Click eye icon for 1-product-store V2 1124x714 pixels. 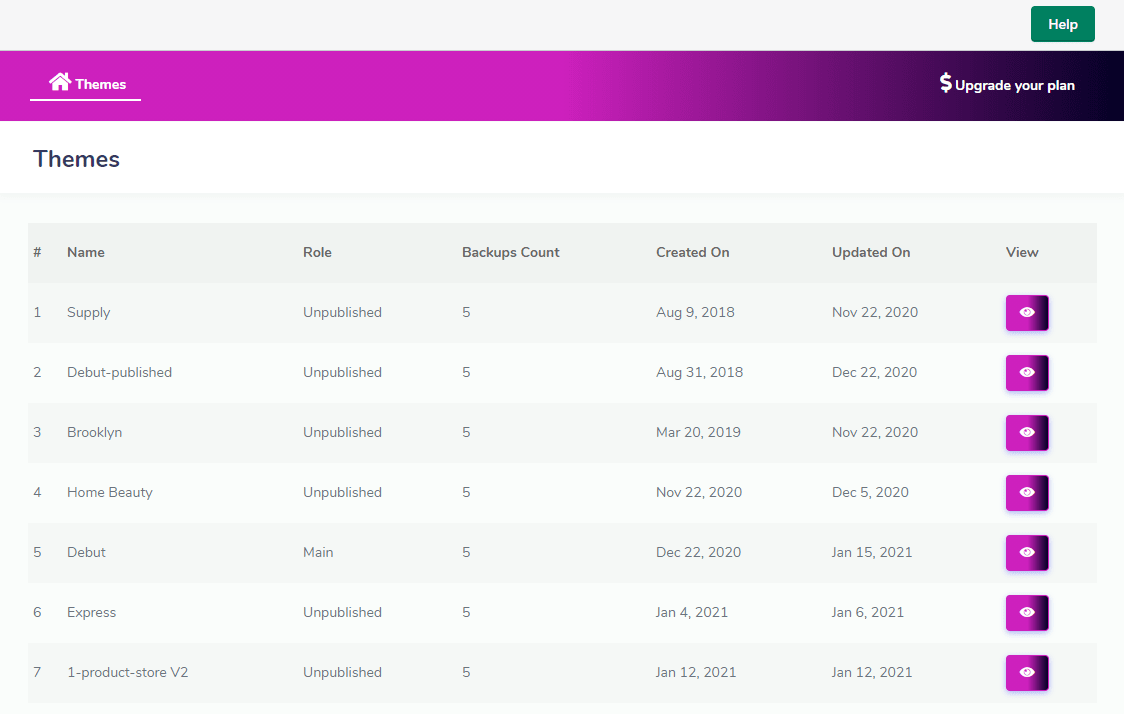pyautogui.click(x=1027, y=672)
